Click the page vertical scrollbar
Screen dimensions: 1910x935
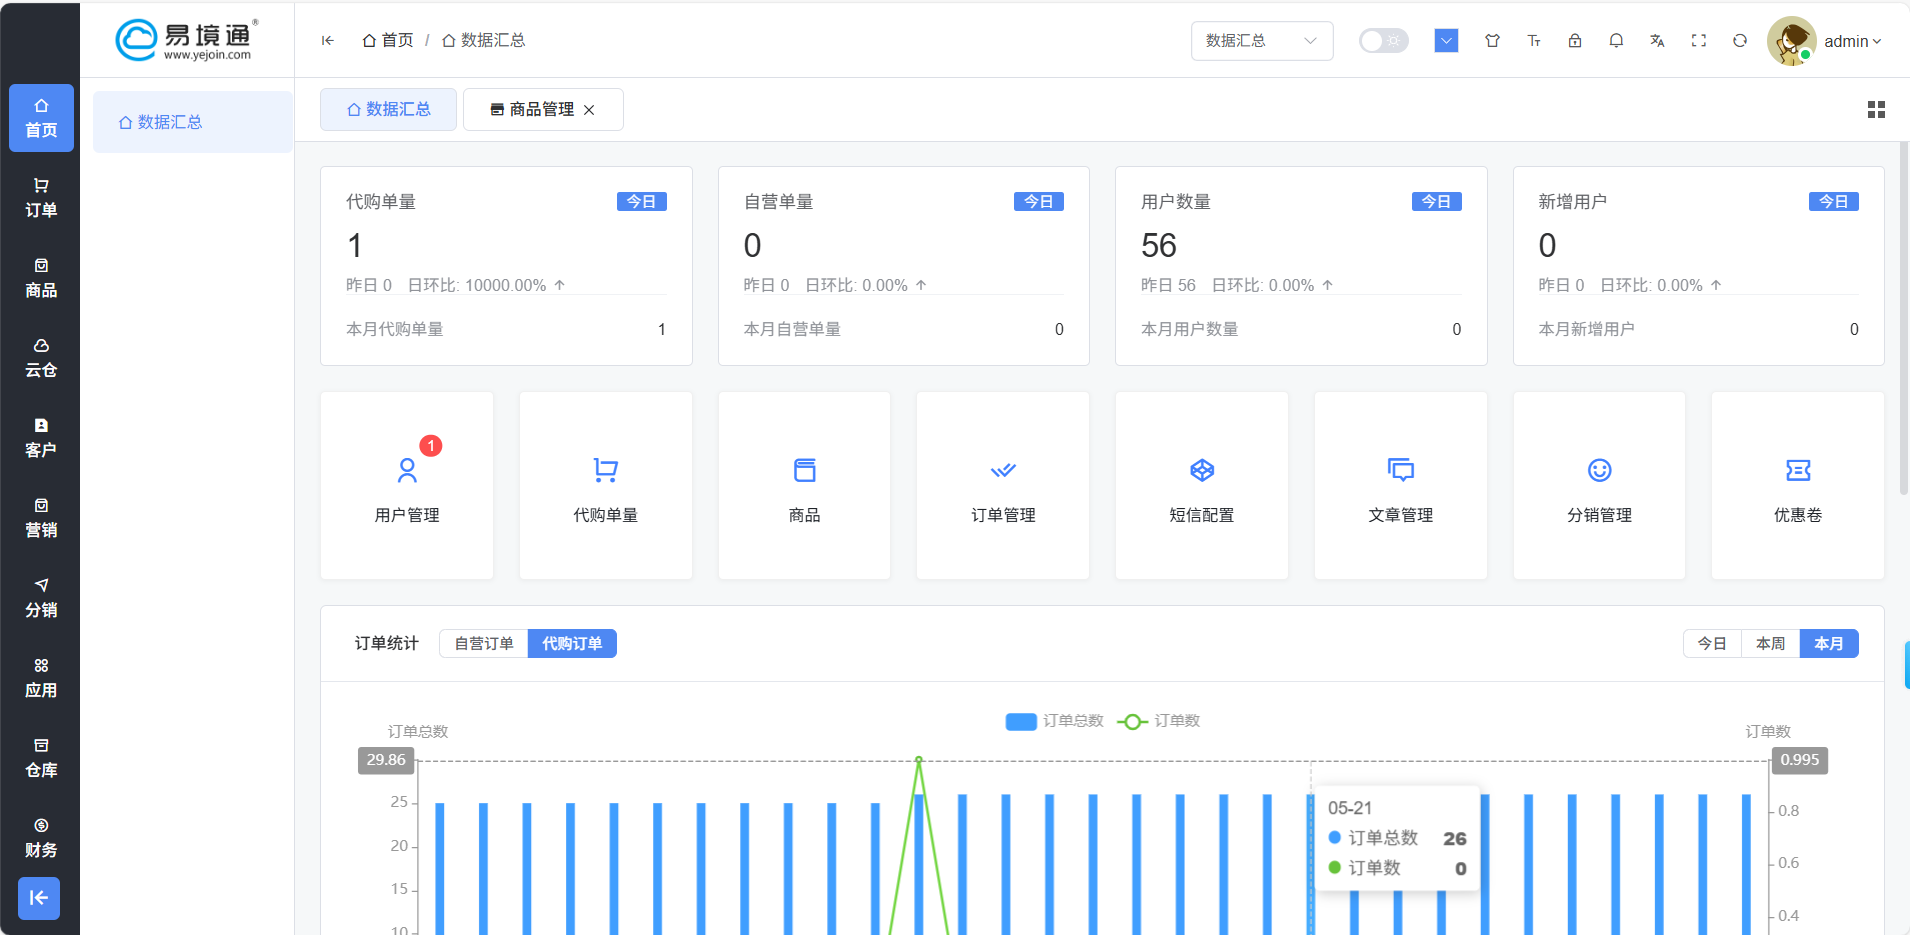pyautogui.click(x=1903, y=318)
